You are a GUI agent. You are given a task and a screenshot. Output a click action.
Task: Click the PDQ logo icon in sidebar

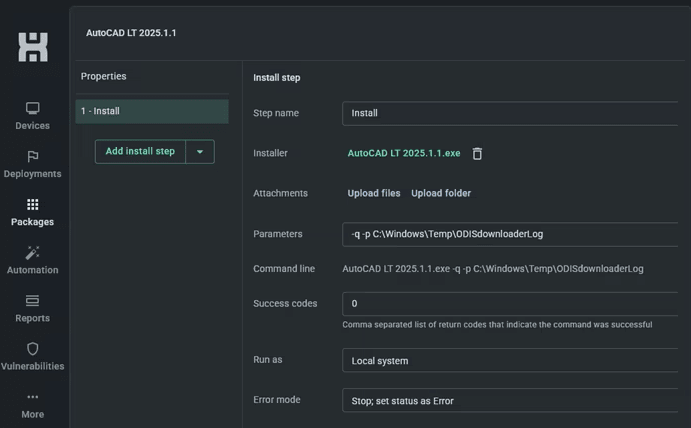click(33, 47)
